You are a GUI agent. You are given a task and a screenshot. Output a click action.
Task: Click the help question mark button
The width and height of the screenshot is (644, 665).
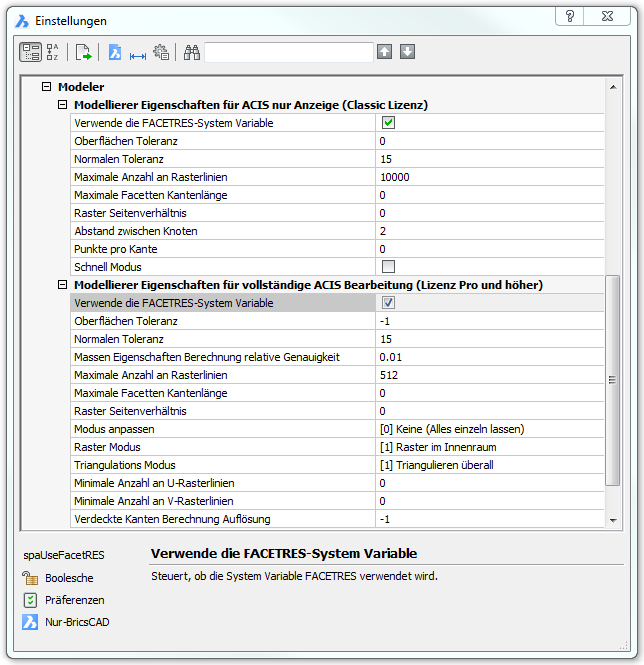pyautogui.click(x=569, y=17)
